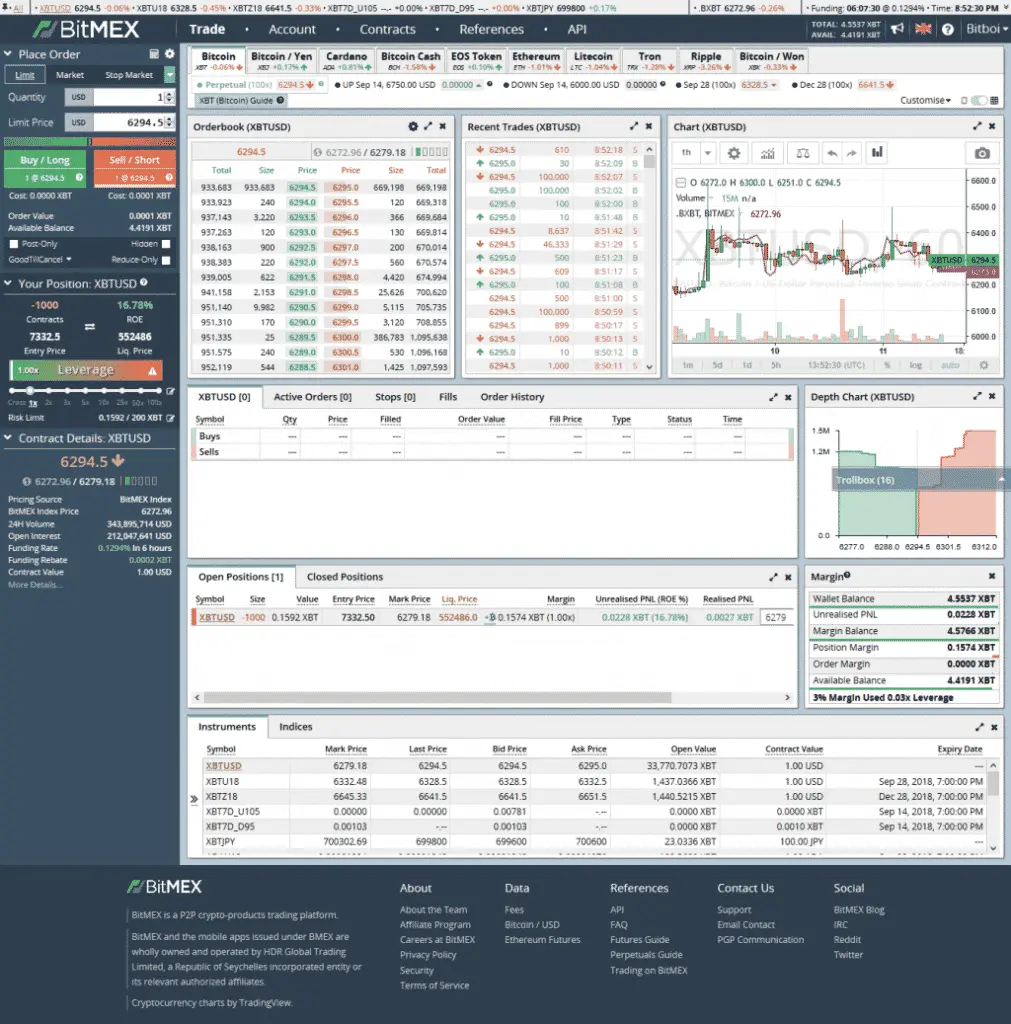The width and height of the screenshot is (1011, 1024).
Task: Enable the Post-Only checkbox
Action: point(14,244)
